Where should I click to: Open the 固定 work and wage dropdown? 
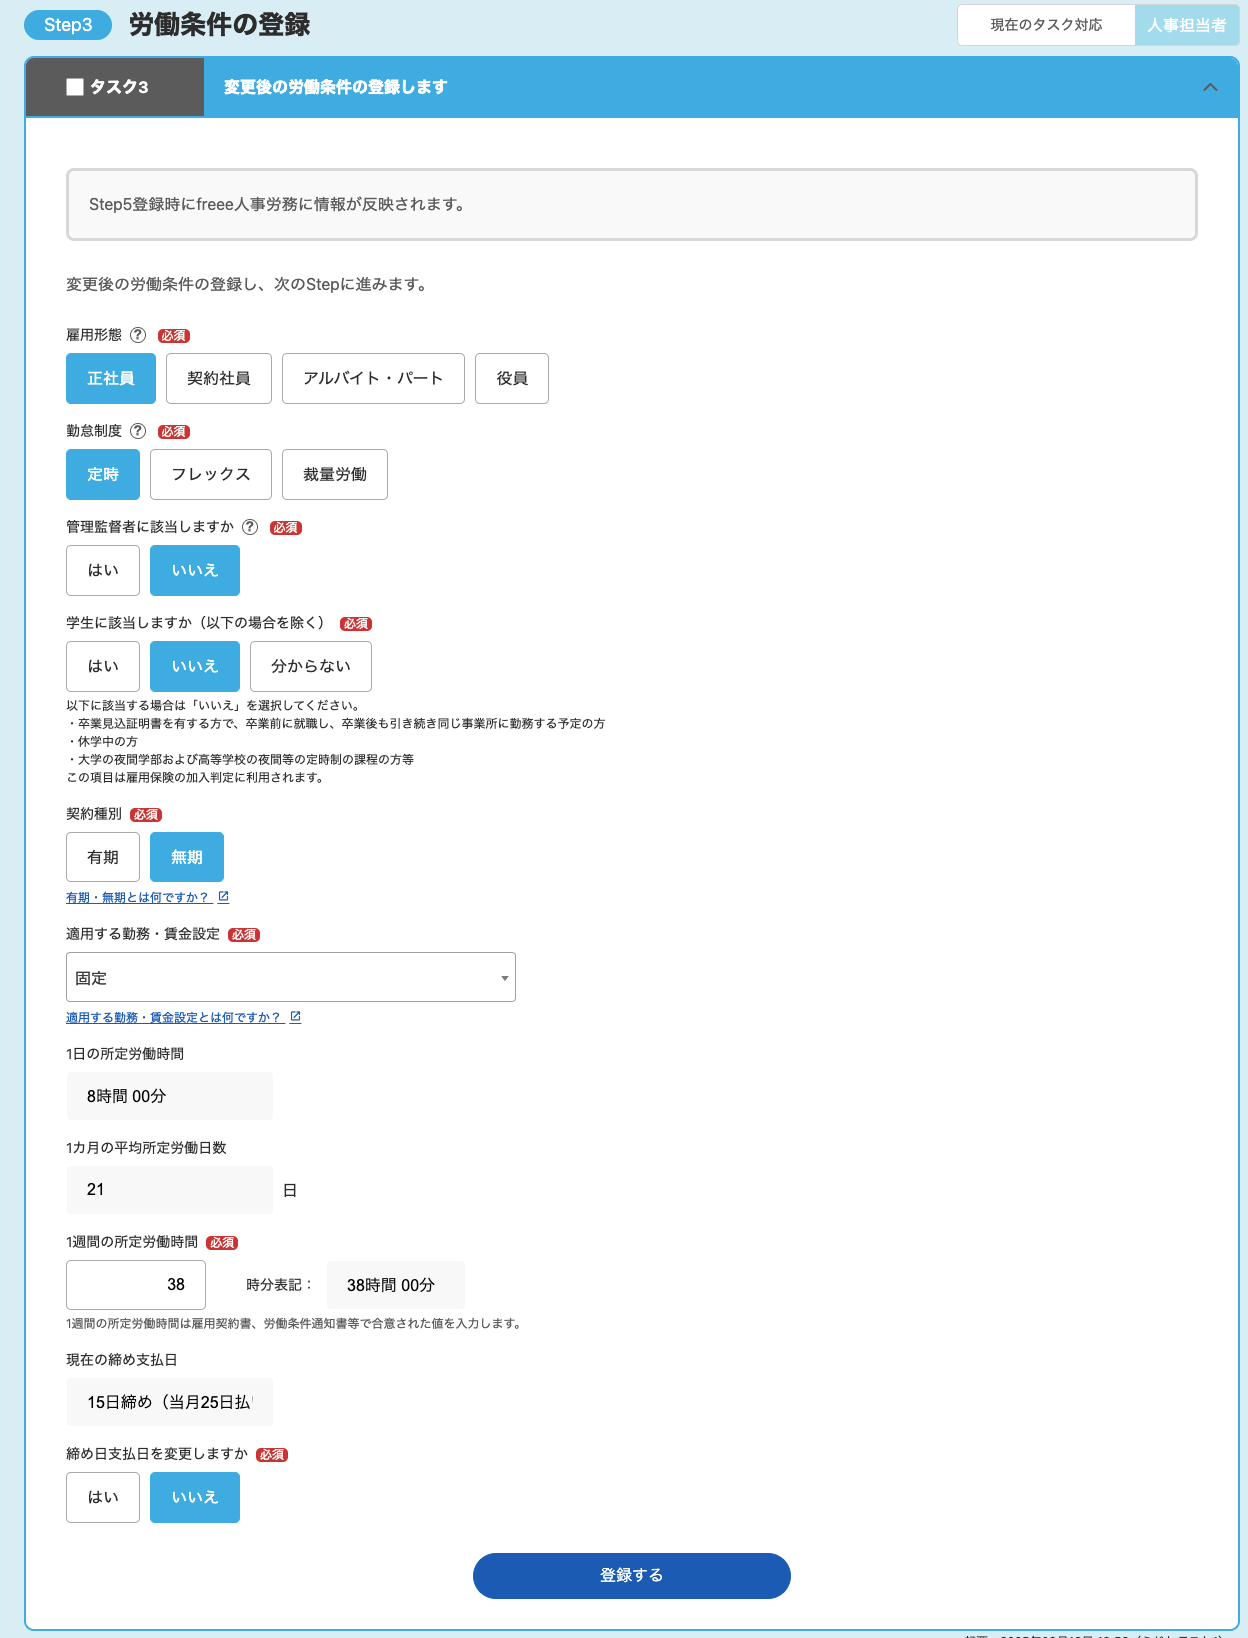[x=291, y=977]
